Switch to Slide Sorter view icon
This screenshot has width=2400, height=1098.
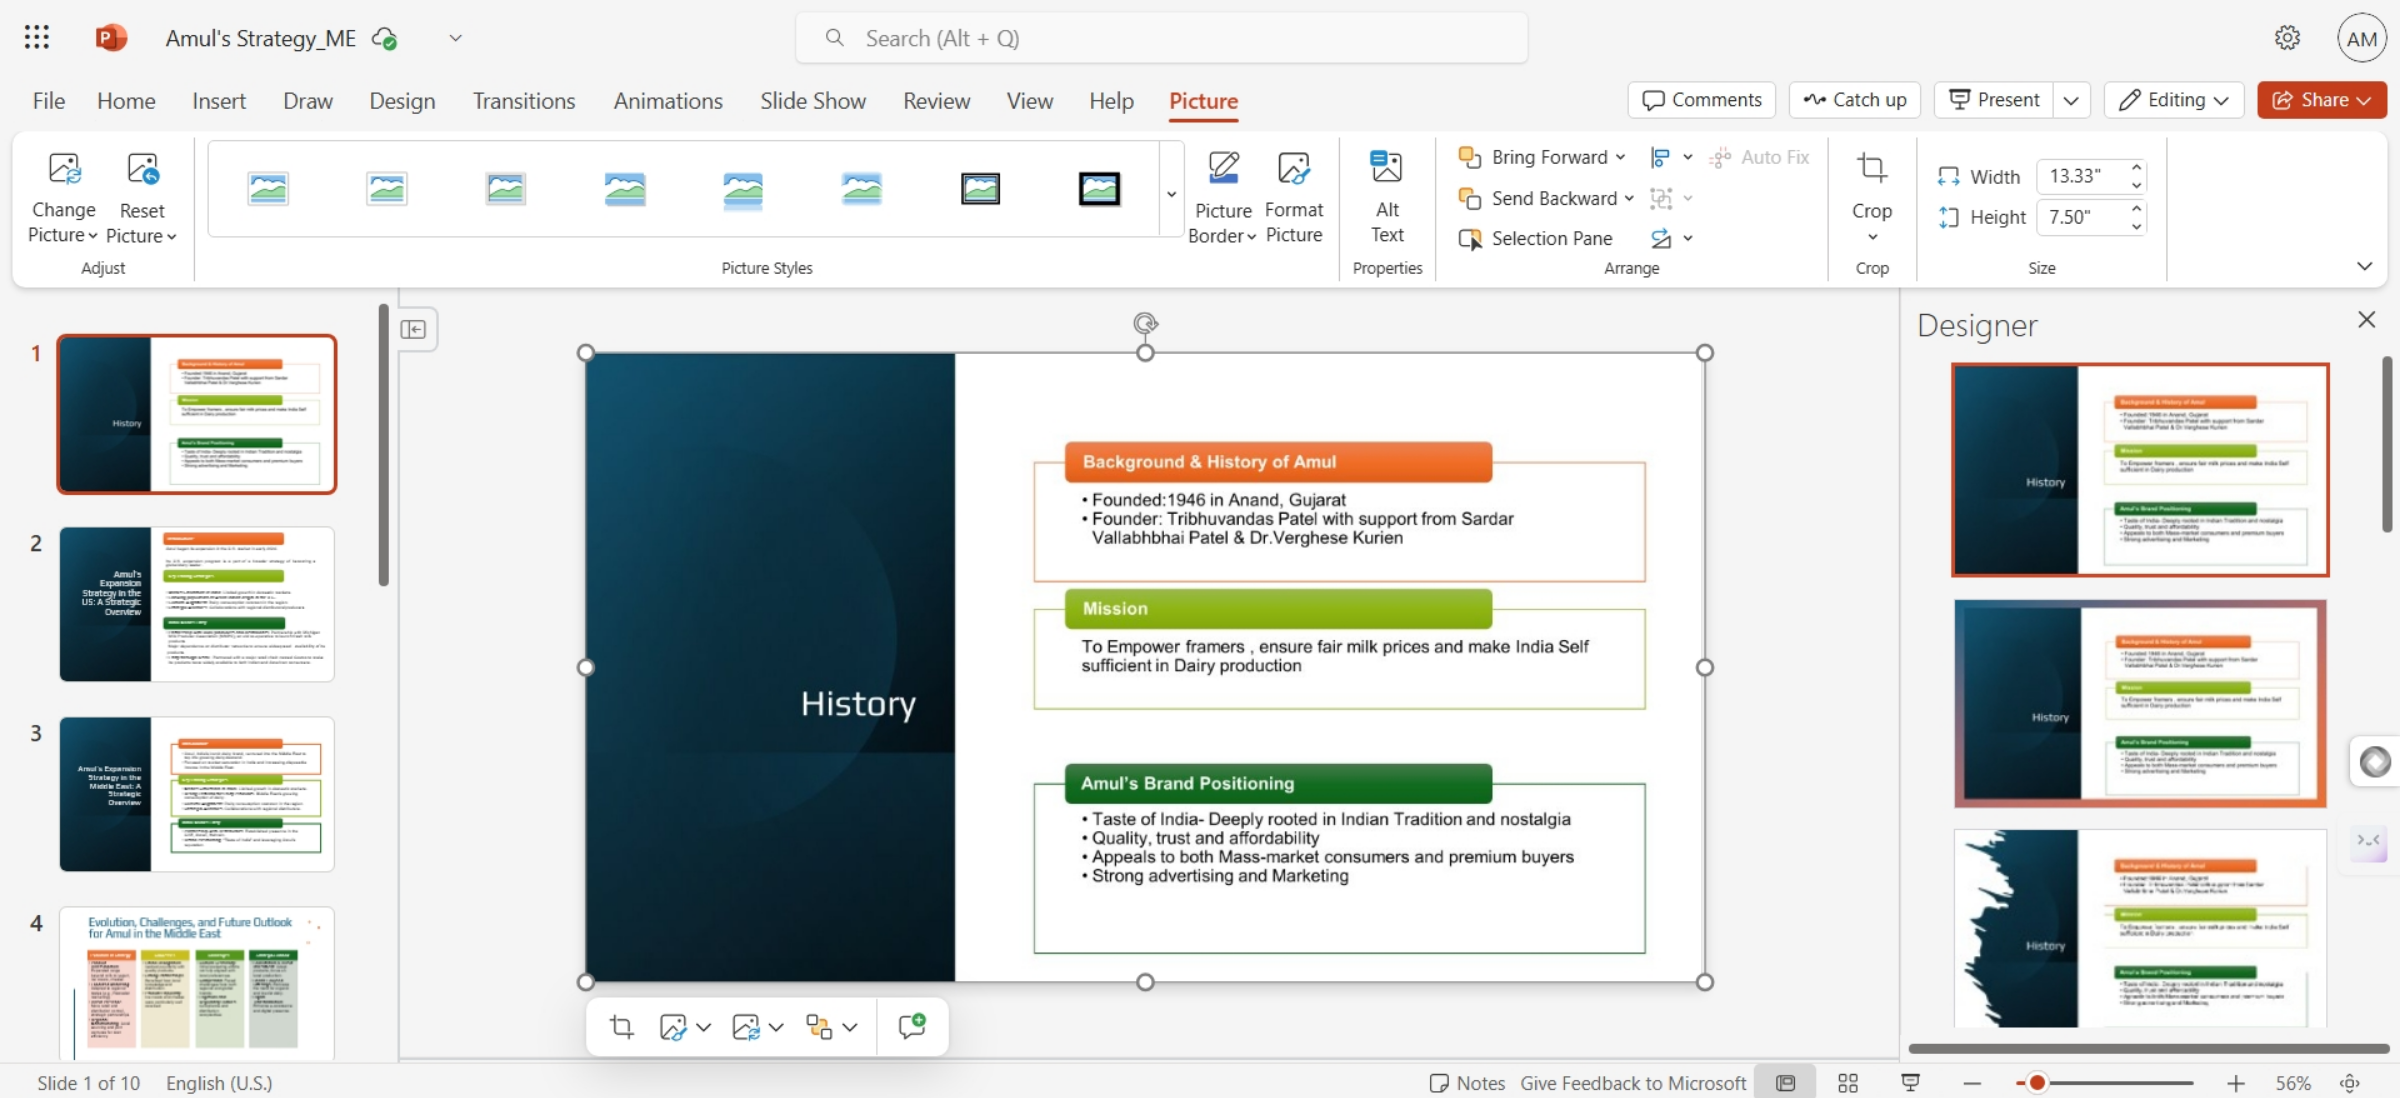coord(1848,1083)
